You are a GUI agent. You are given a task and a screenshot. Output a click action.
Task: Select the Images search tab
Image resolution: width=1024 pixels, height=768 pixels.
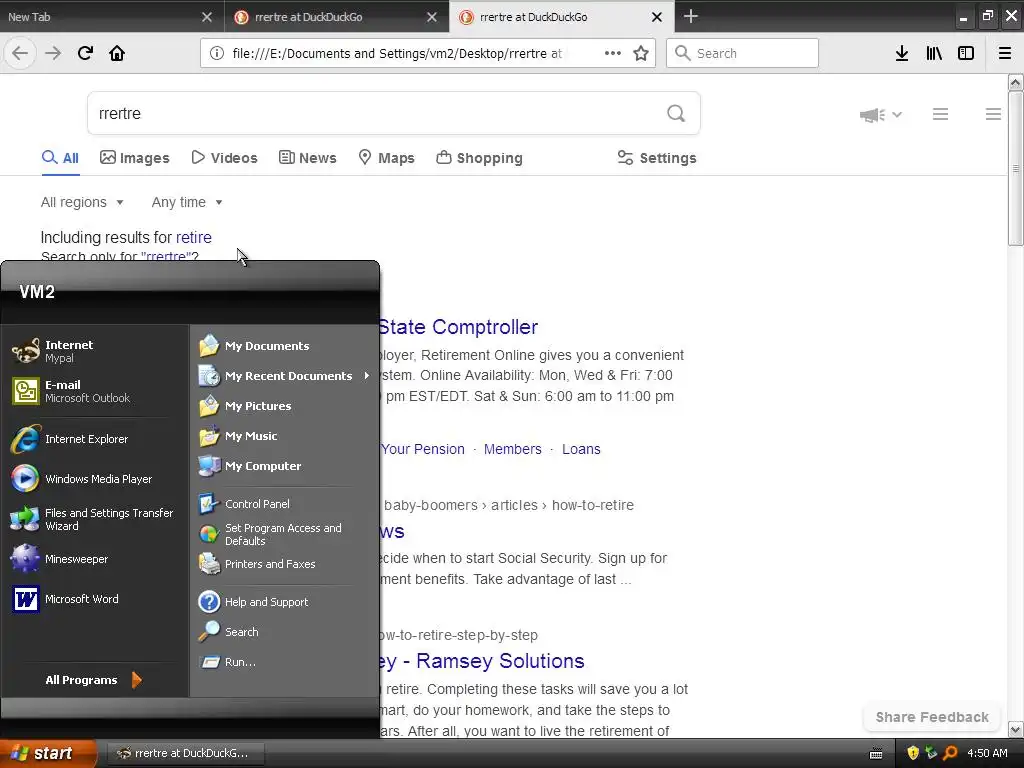point(135,158)
